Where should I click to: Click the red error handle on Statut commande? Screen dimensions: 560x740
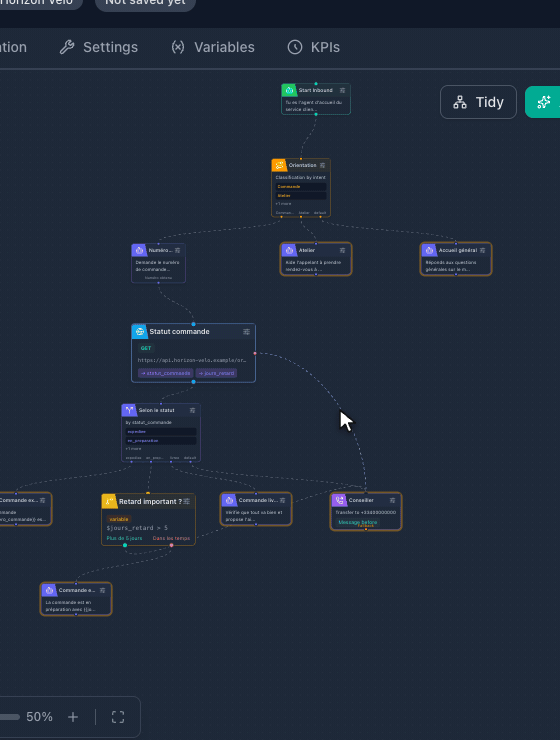255,353
